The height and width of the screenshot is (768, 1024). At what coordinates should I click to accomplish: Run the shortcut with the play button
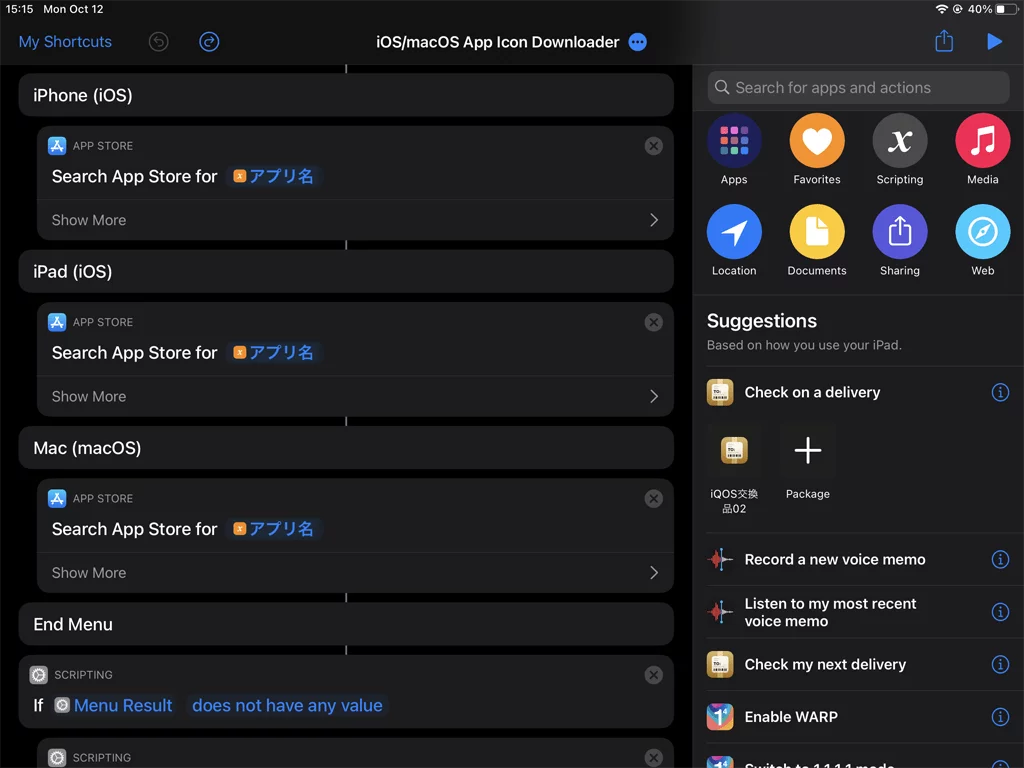click(995, 42)
